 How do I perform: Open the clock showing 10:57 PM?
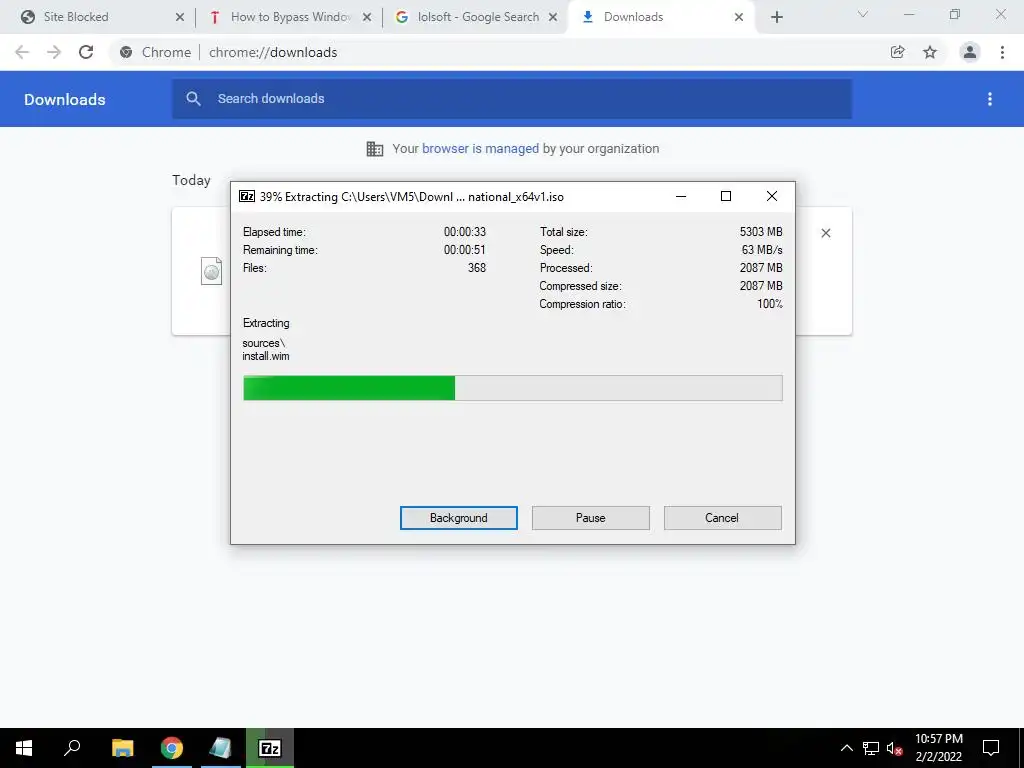938,748
